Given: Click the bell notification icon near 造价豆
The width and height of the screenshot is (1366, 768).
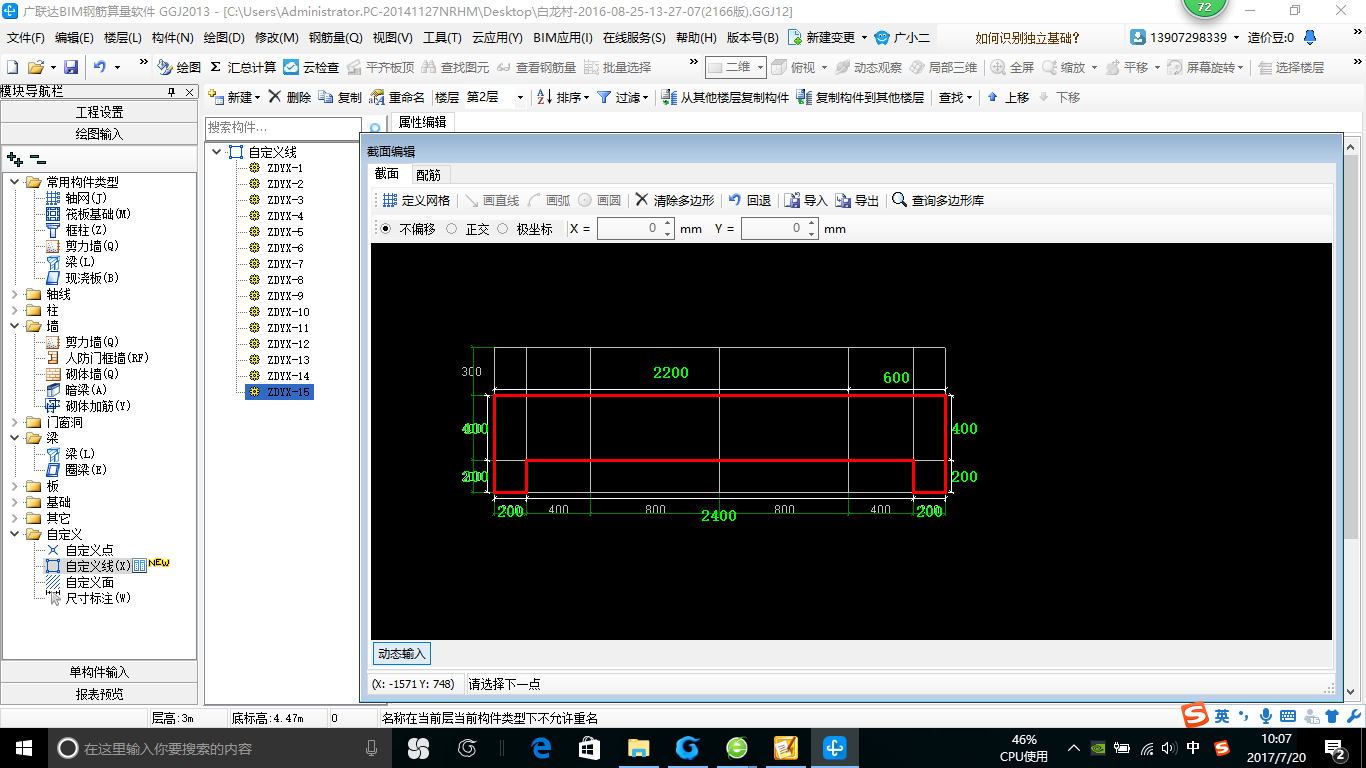Looking at the screenshot, I should pos(1310,37).
